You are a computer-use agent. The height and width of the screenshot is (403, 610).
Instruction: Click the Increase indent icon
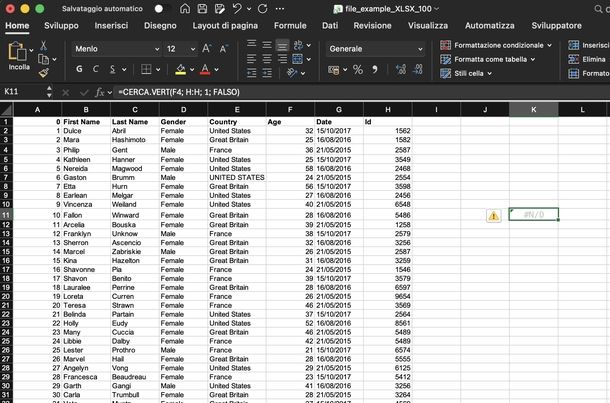267,73
